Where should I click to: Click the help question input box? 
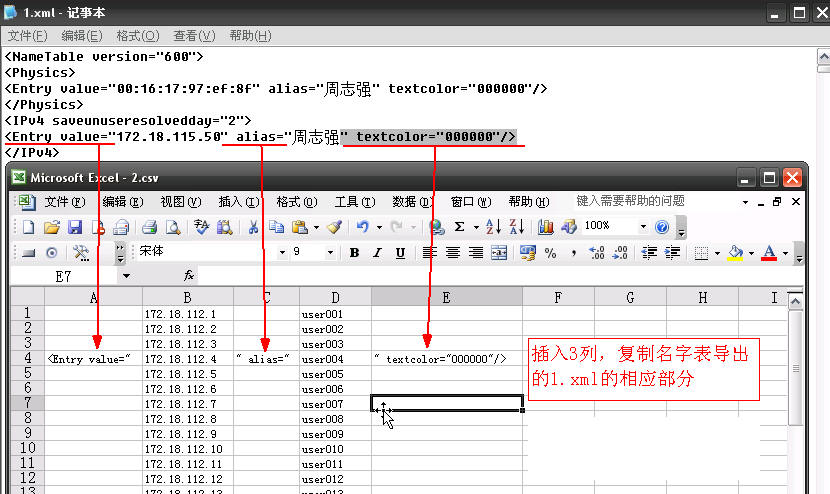coord(655,201)
